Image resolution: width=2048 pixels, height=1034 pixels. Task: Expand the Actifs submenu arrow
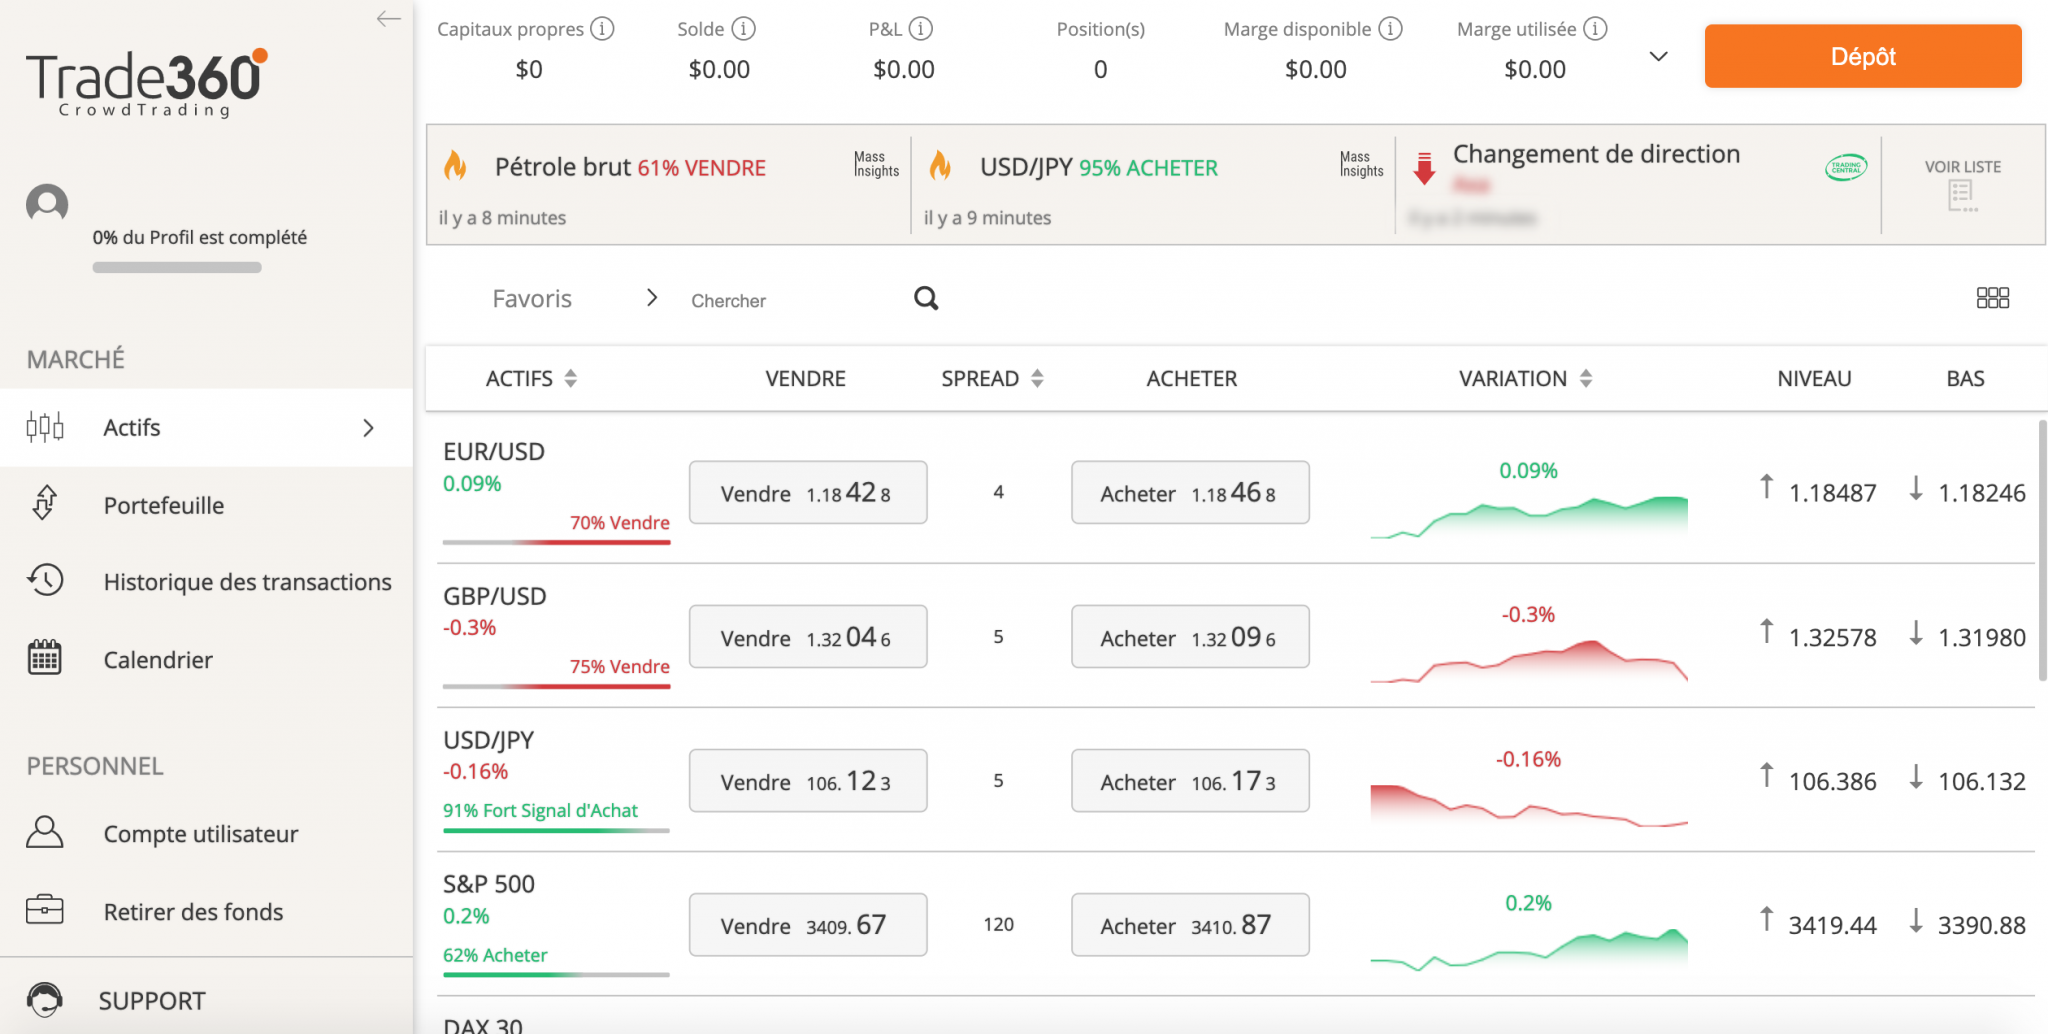click(x=368, y=428)
